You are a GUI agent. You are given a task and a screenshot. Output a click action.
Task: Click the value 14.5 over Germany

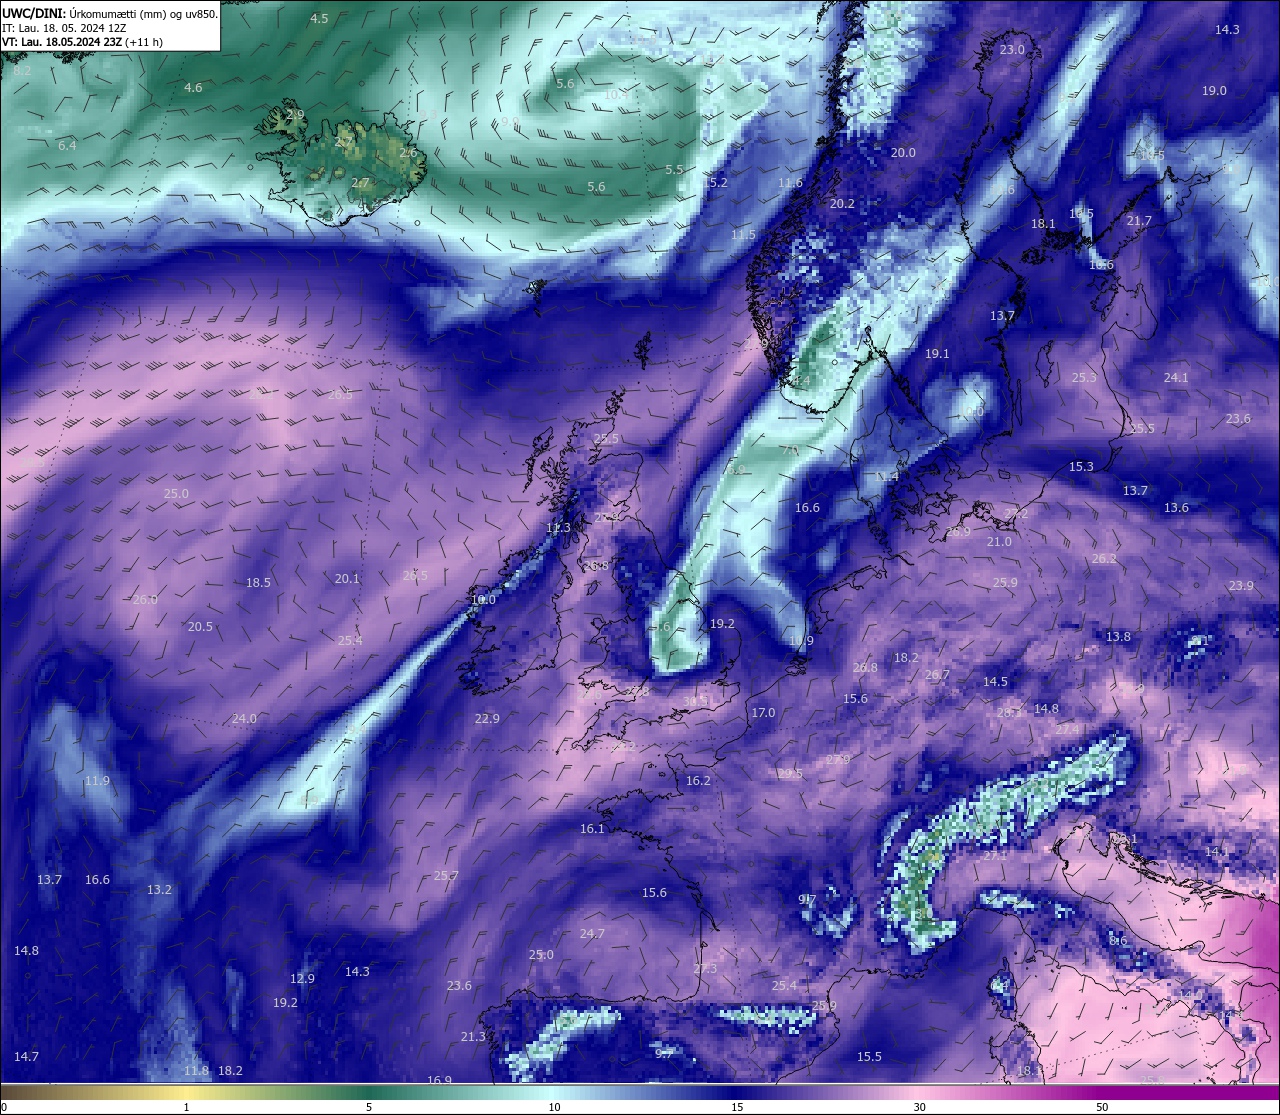pos(995,682)
